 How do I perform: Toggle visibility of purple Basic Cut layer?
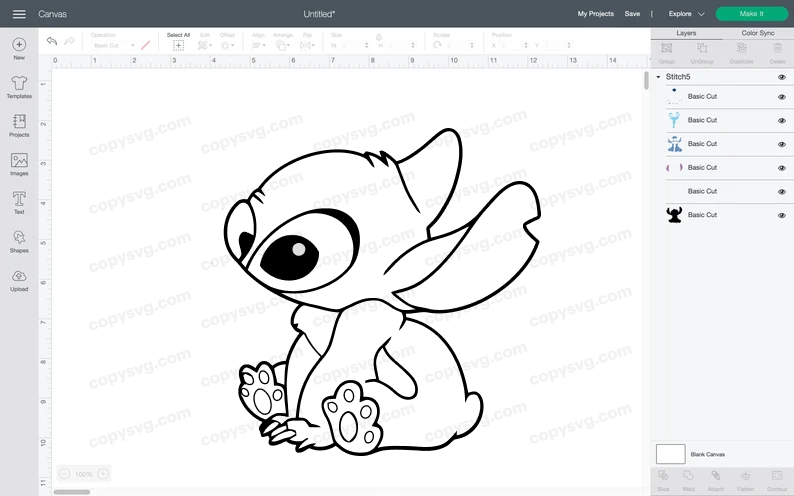[x=782, y=168]
